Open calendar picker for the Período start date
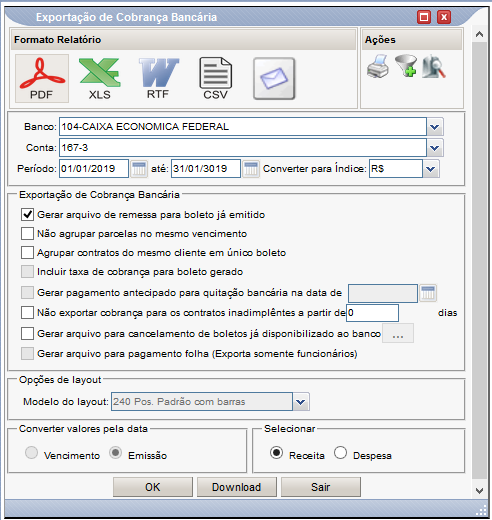Image resolution: width=492 pixels, height=520 pixels. point(139,169)
